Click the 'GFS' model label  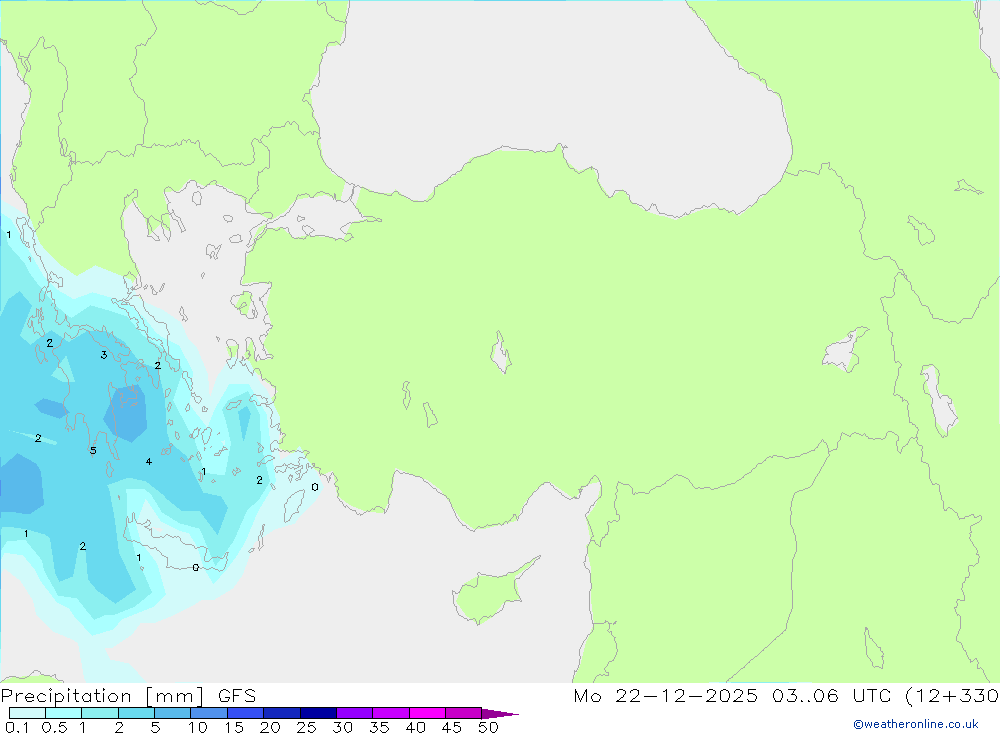point(237,696)
